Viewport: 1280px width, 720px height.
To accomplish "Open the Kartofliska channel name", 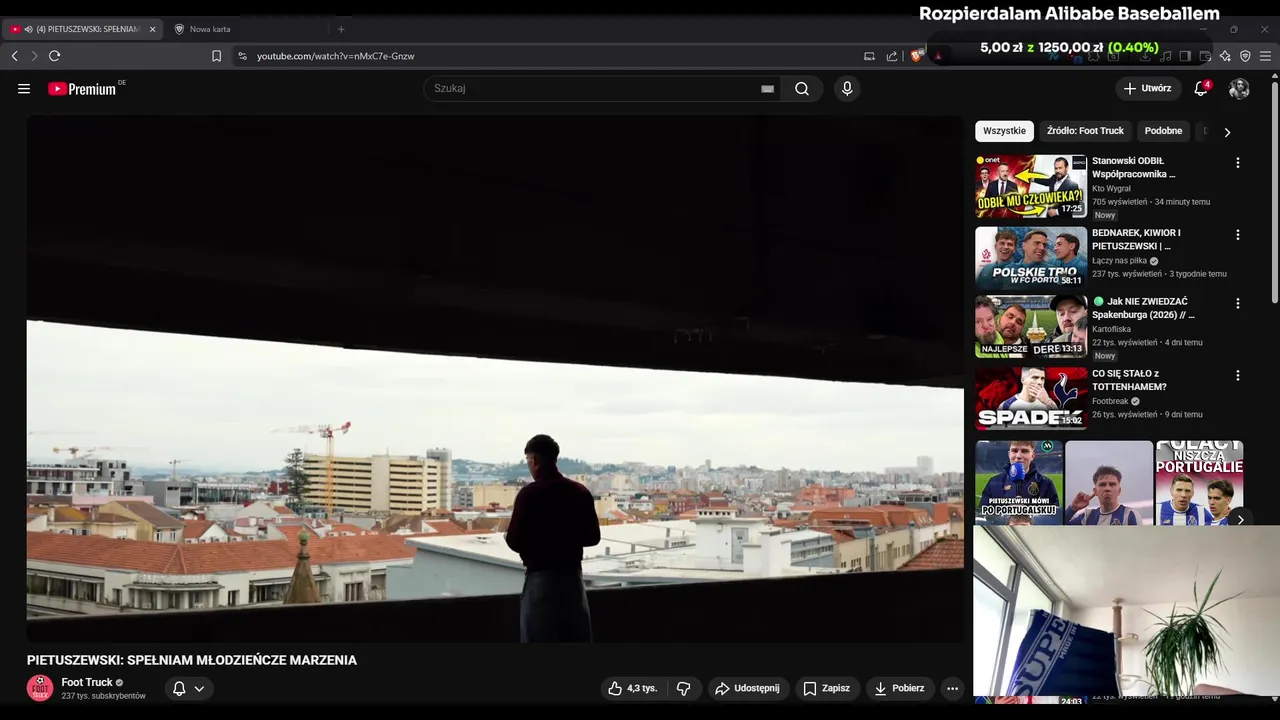I will pos(1111,329).
